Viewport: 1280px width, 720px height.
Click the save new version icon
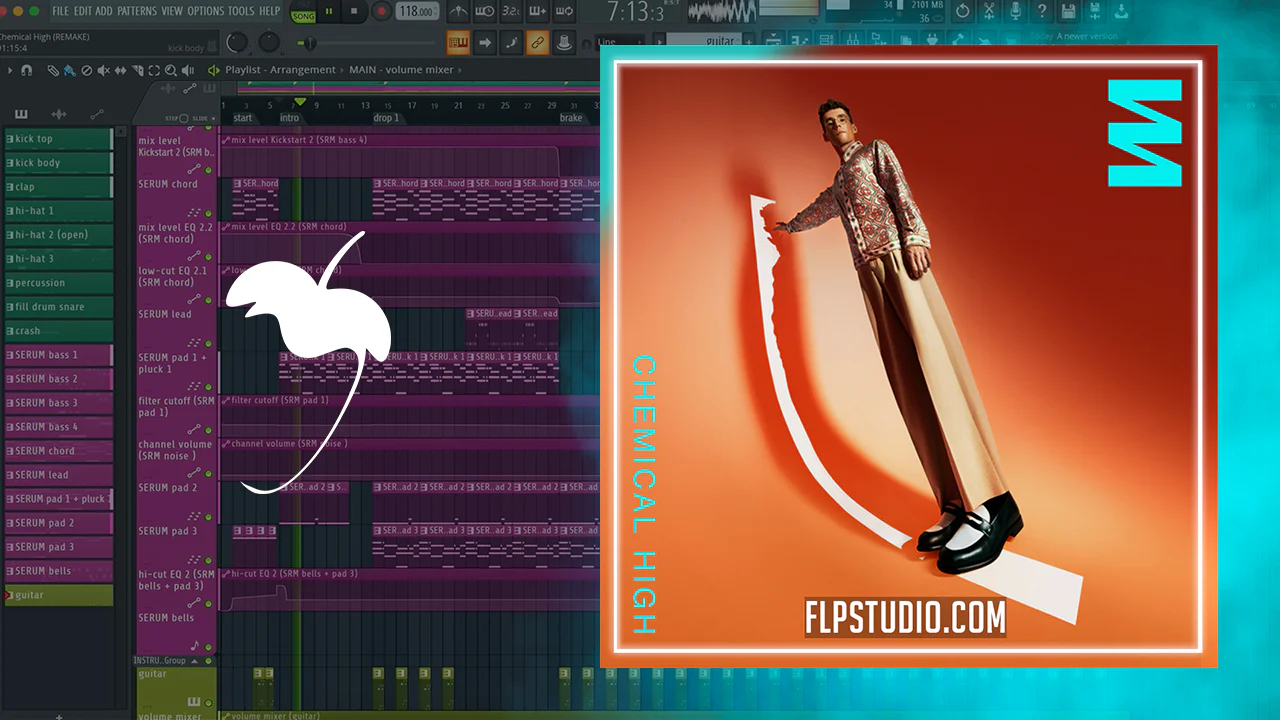pyautogui.click(x=1095, y=11)
